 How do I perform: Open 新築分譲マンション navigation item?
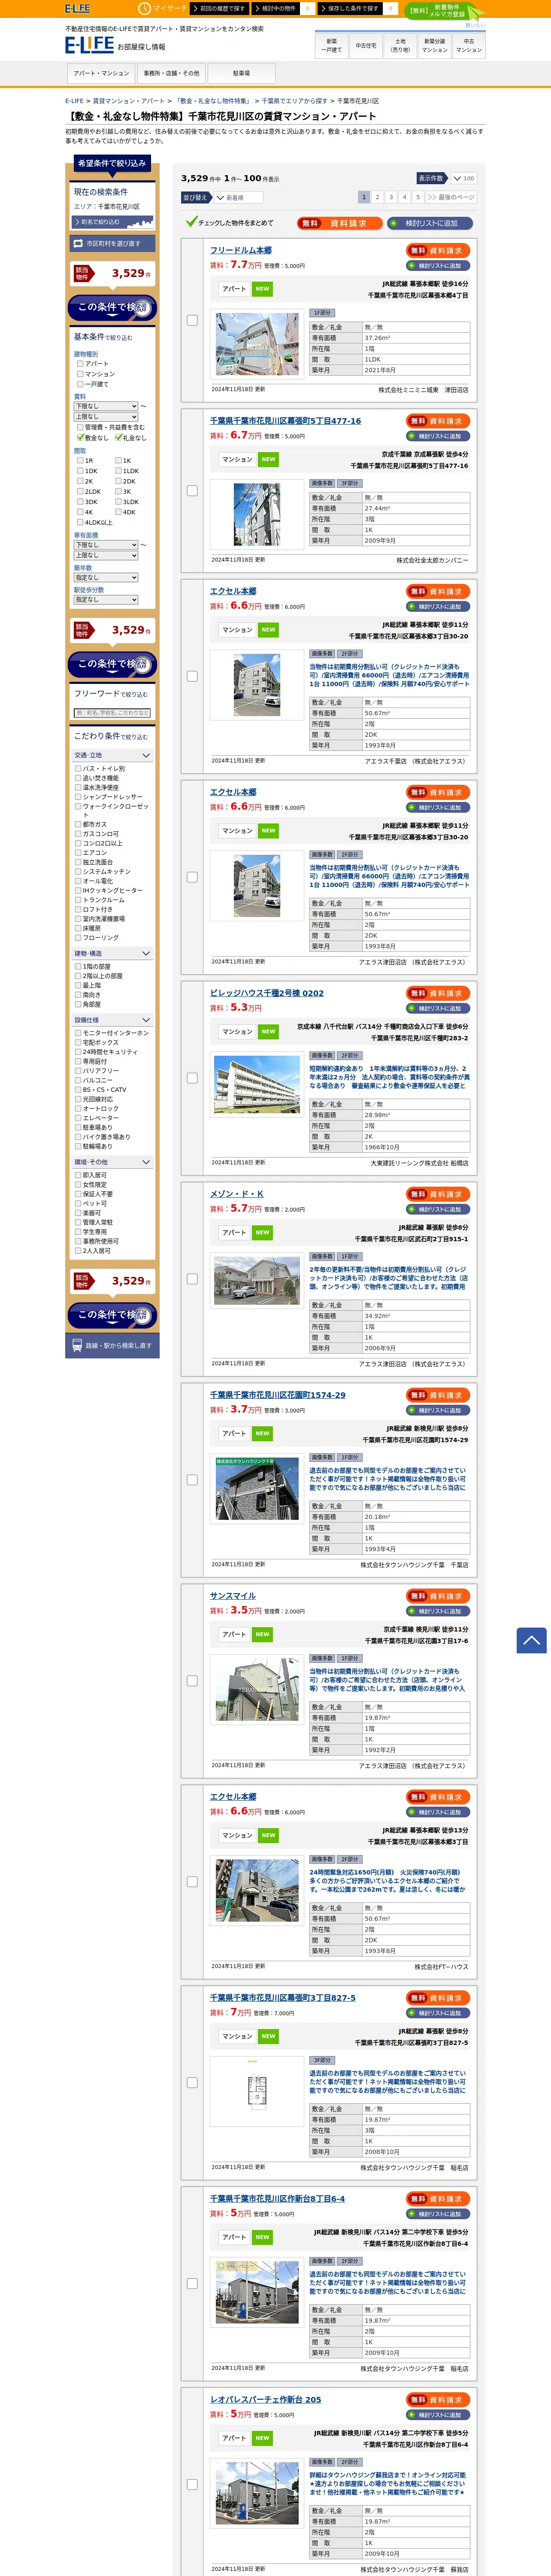point(434,45)
